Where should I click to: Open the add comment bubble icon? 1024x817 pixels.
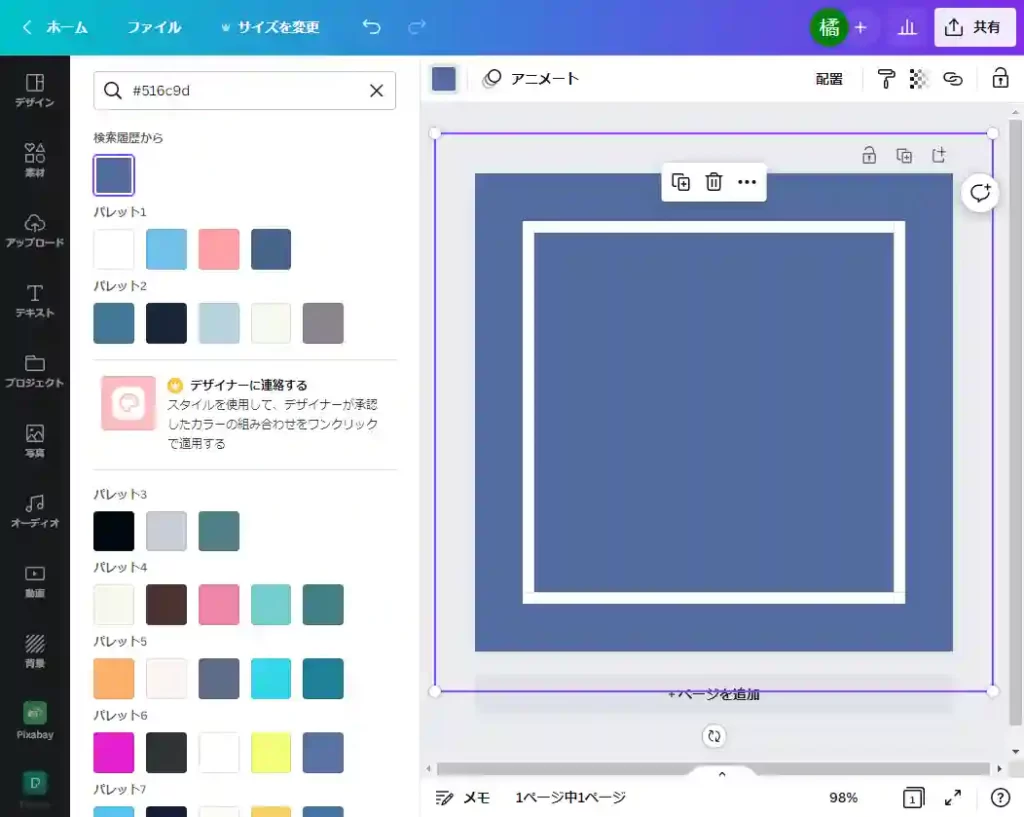pyautogui.click(x=980, y=193)
